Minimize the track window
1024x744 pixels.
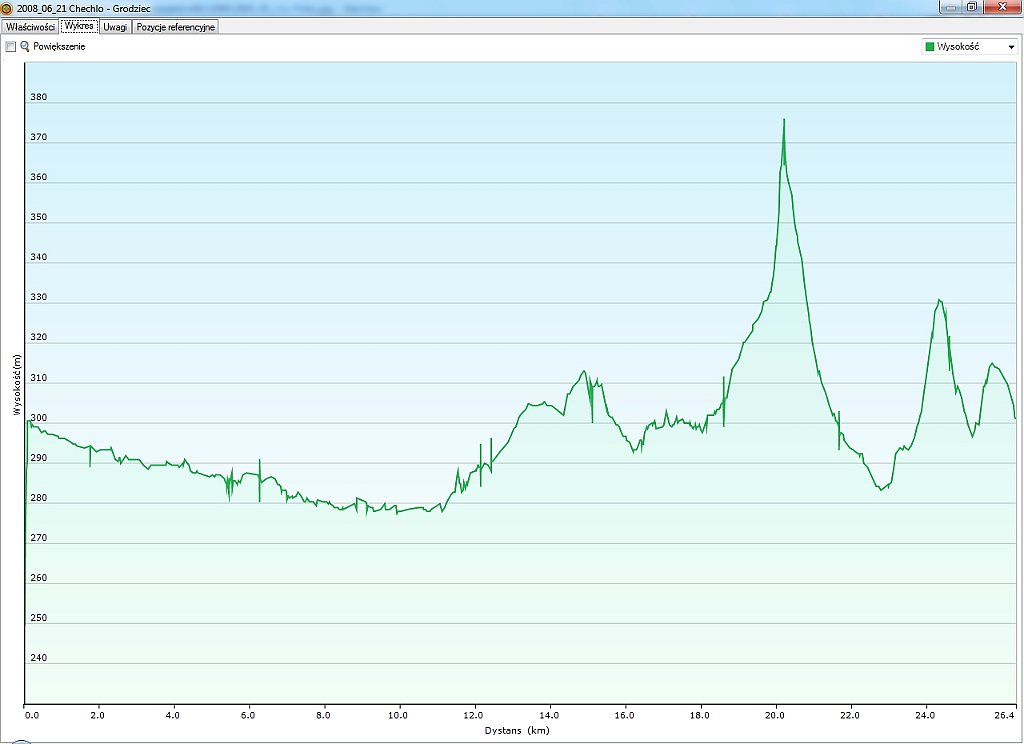949,7
